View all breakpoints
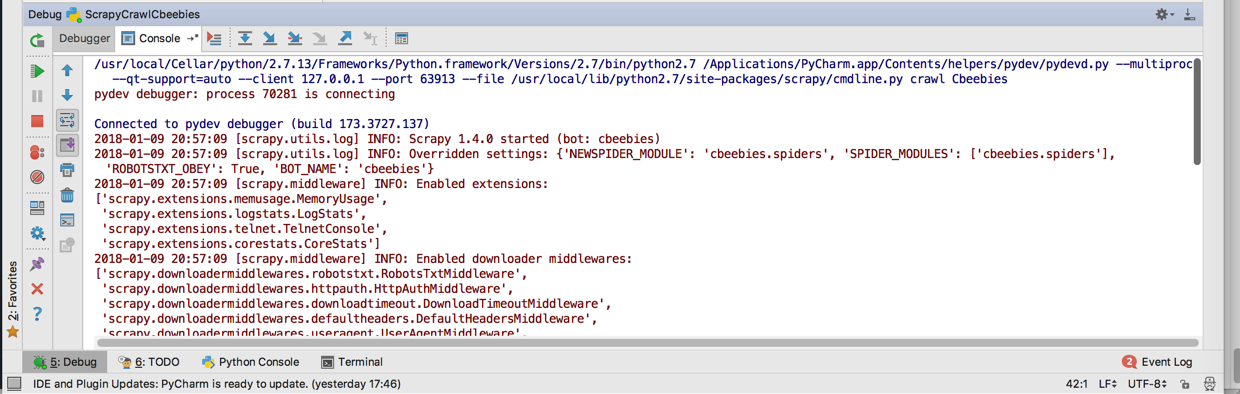Image resolution: width=1240 pixels, height=394 pixels. click(x=37, y=153)
